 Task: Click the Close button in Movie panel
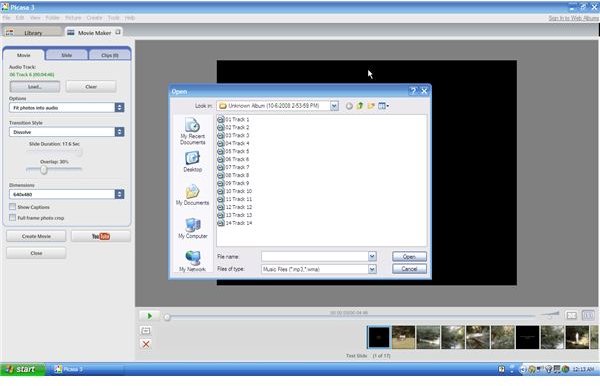pos(36,253)
